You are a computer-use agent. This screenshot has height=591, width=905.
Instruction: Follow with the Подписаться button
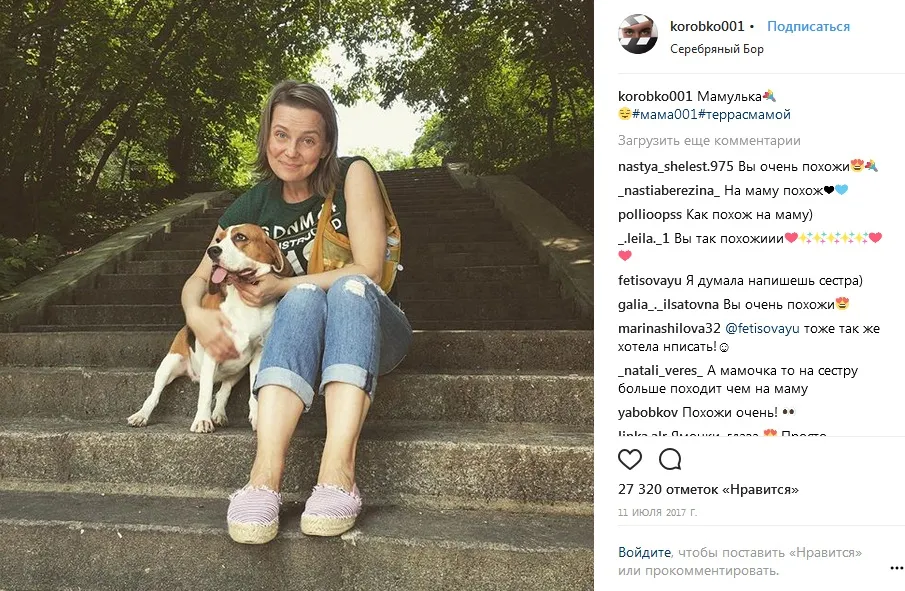point(808,27)
